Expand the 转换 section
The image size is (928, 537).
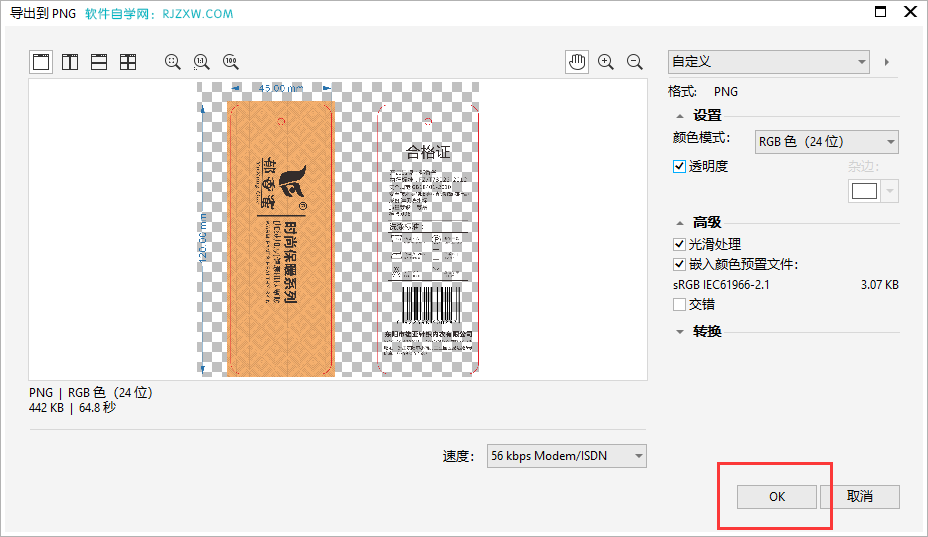pyautogui.click(x=680, y=332)
